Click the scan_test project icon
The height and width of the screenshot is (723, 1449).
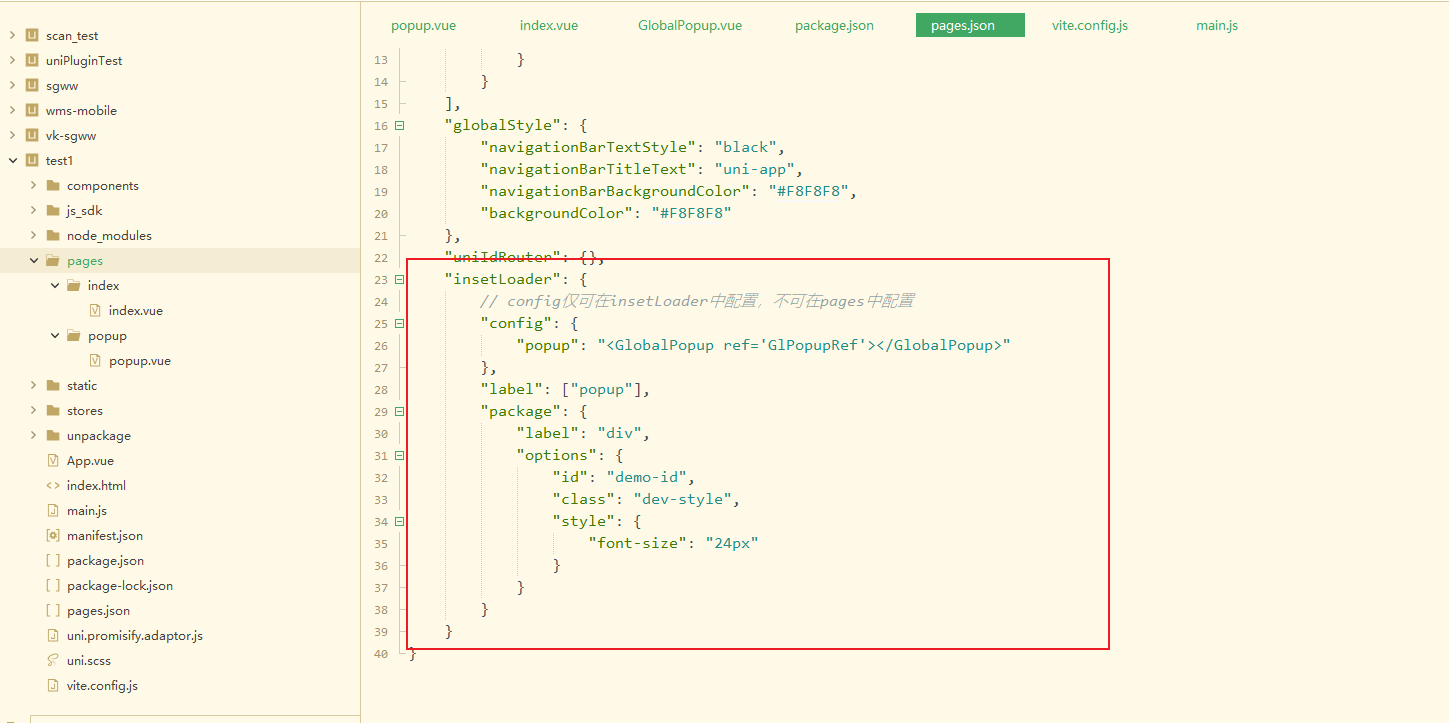(31, 36)
